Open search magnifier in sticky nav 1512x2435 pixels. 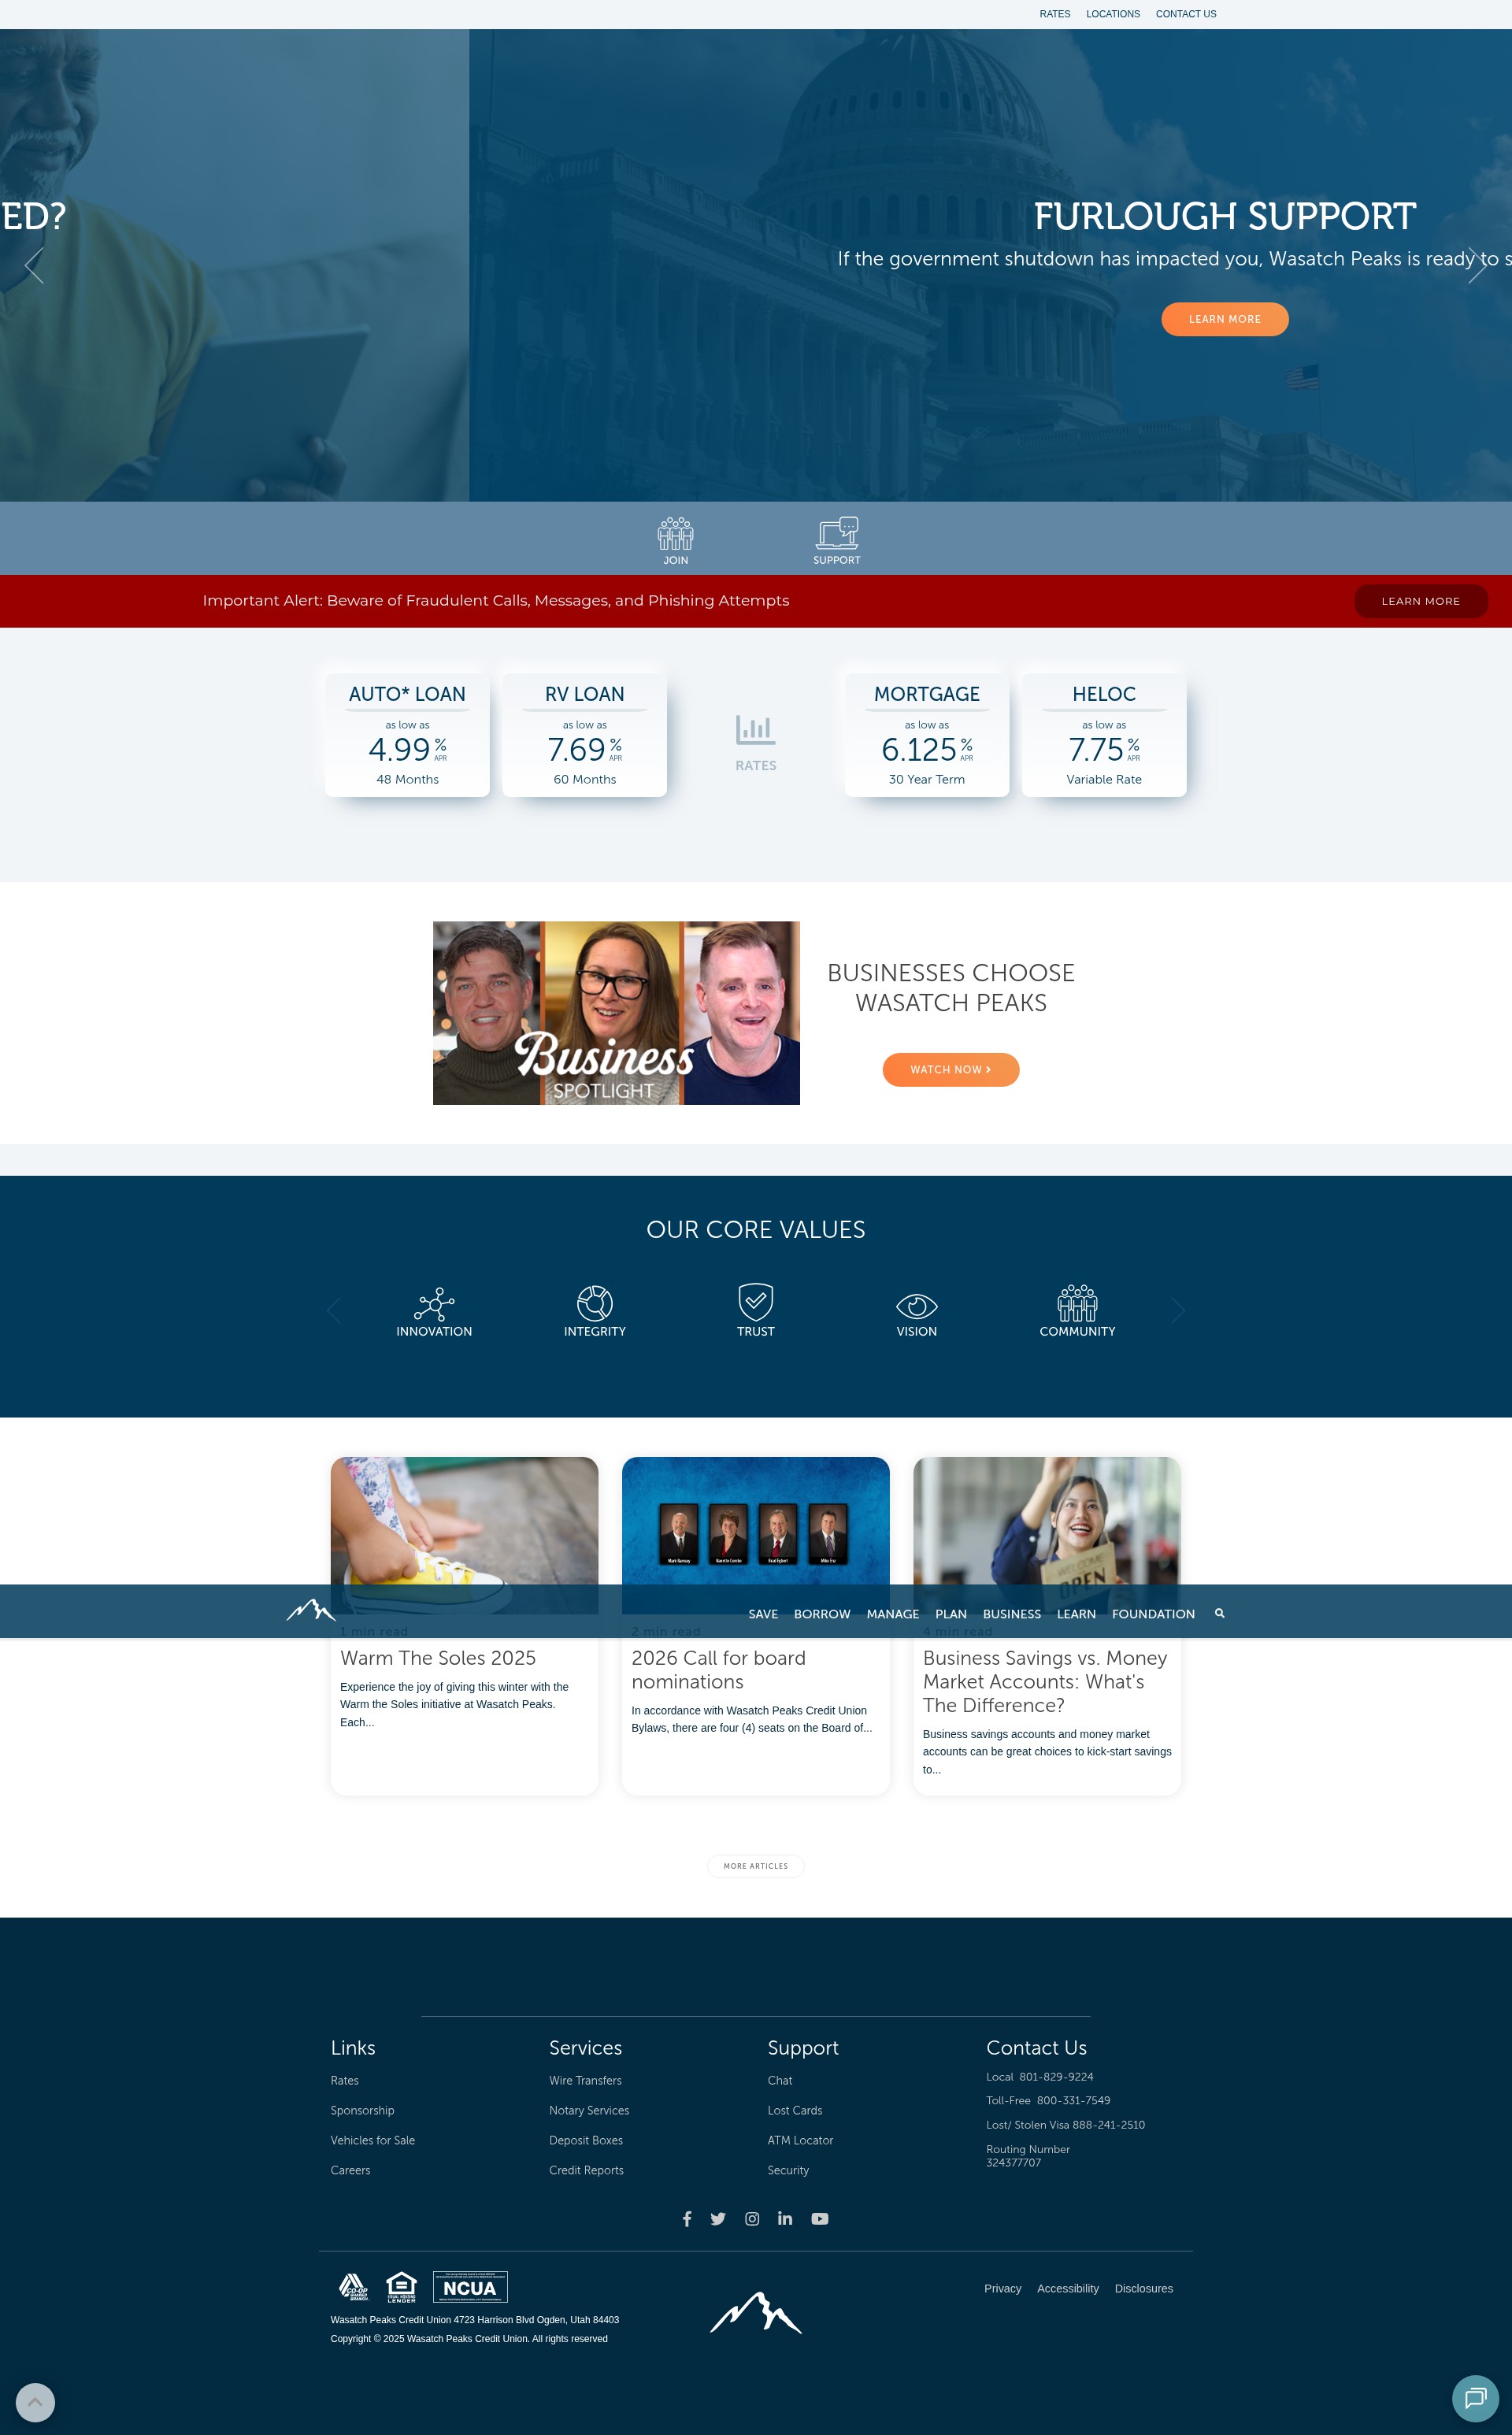point(1219,1613)
